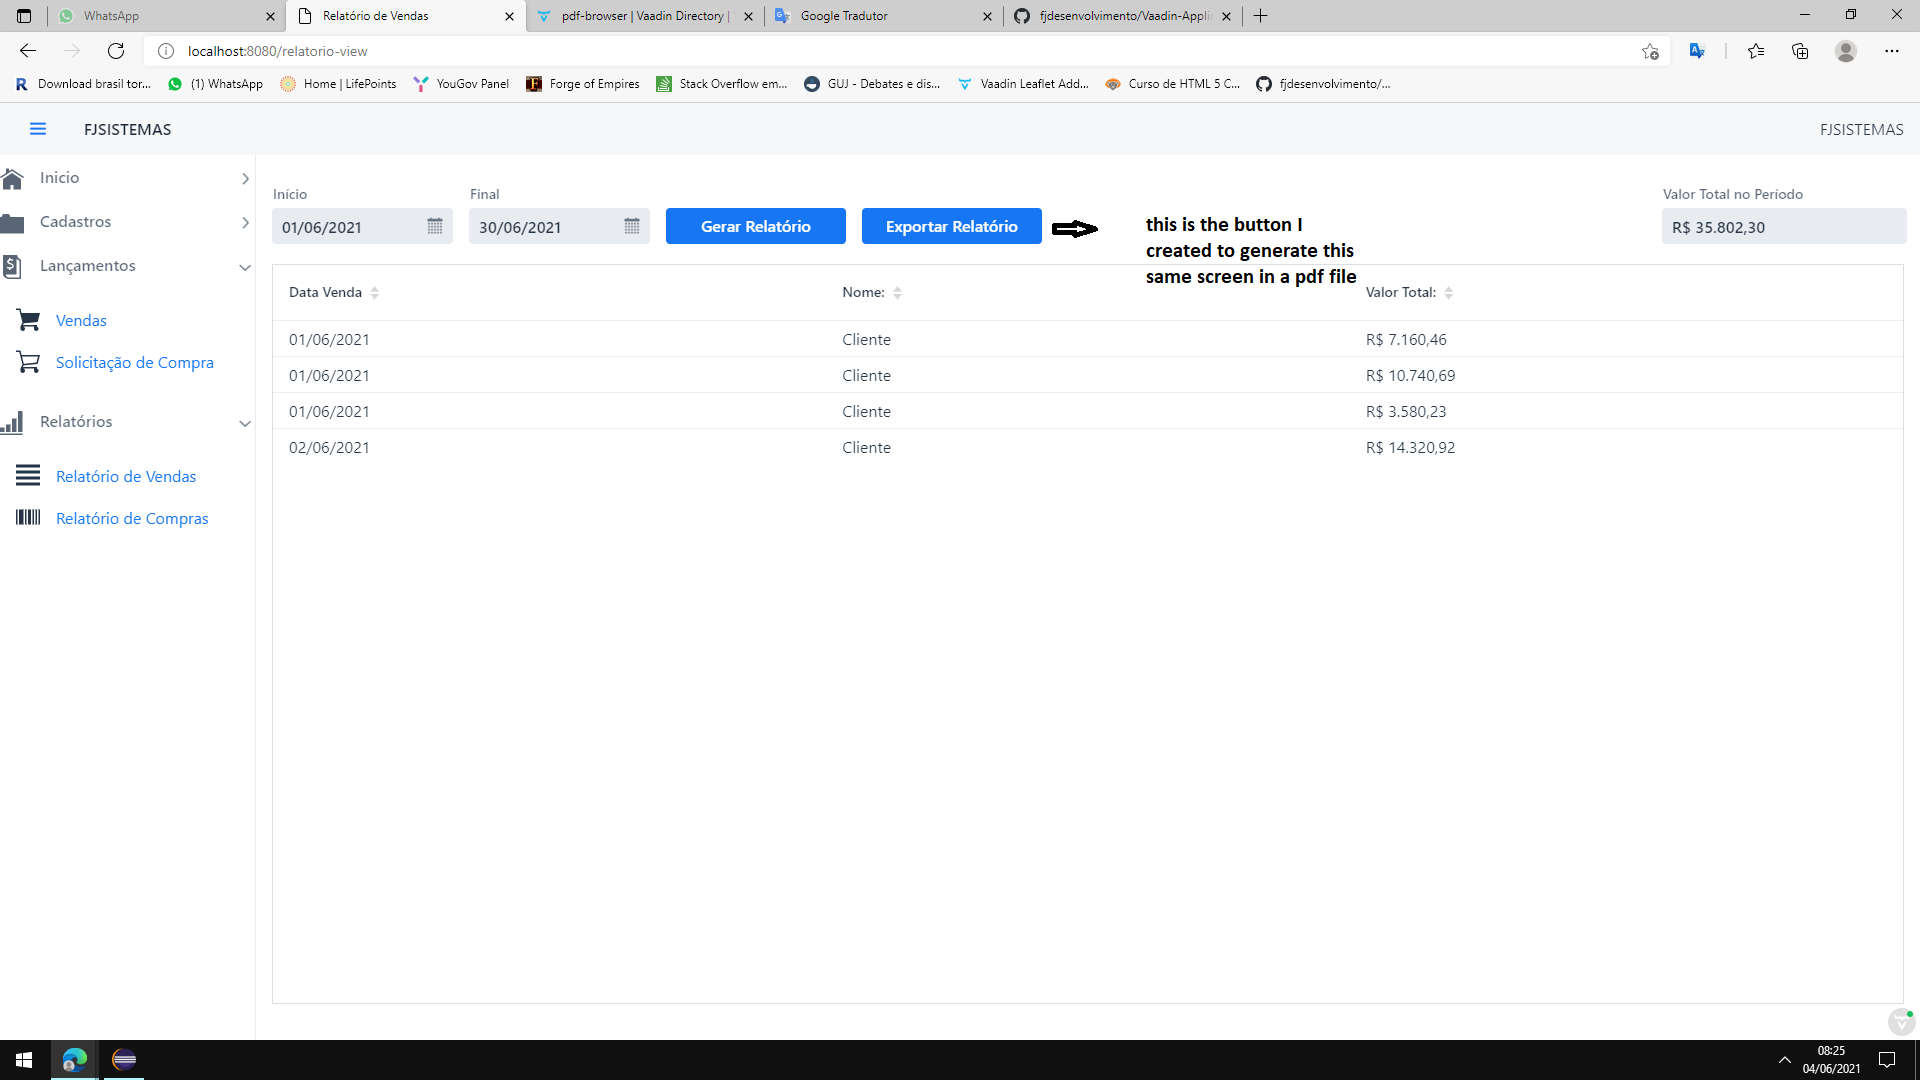Open Solicitação de Compra link
This screenshot has width=1920, height=1080.
pyautogui.click(x=135, y=362)
